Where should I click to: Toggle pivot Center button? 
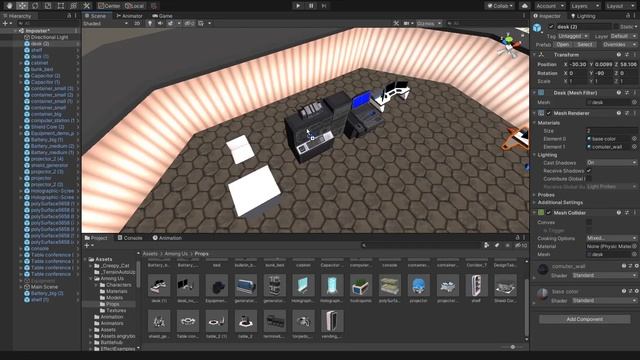109,6
